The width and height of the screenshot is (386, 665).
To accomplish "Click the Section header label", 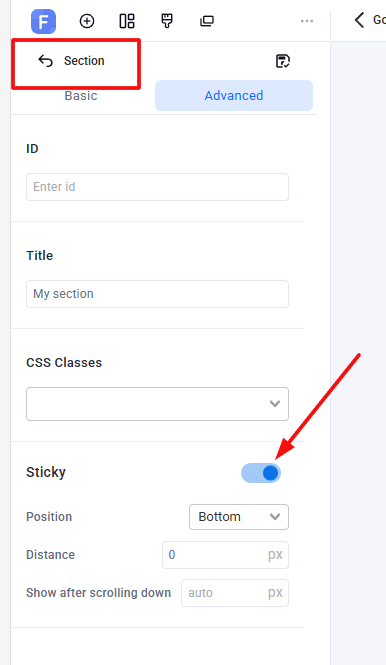I will [x=84, y=61].
